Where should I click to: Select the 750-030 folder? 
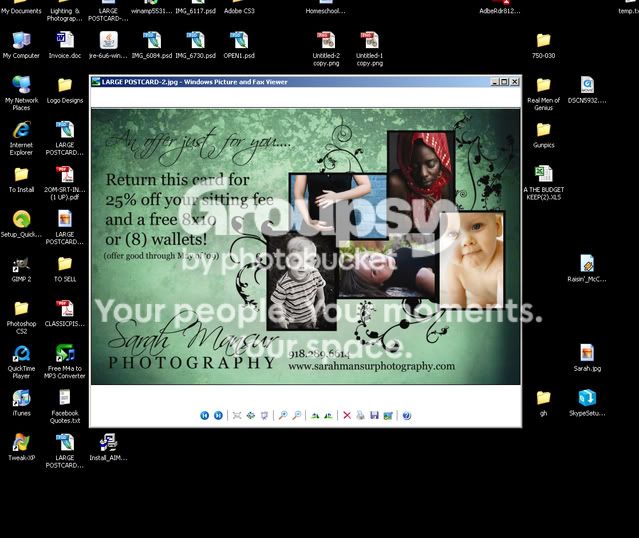click(x=543, y=45)
